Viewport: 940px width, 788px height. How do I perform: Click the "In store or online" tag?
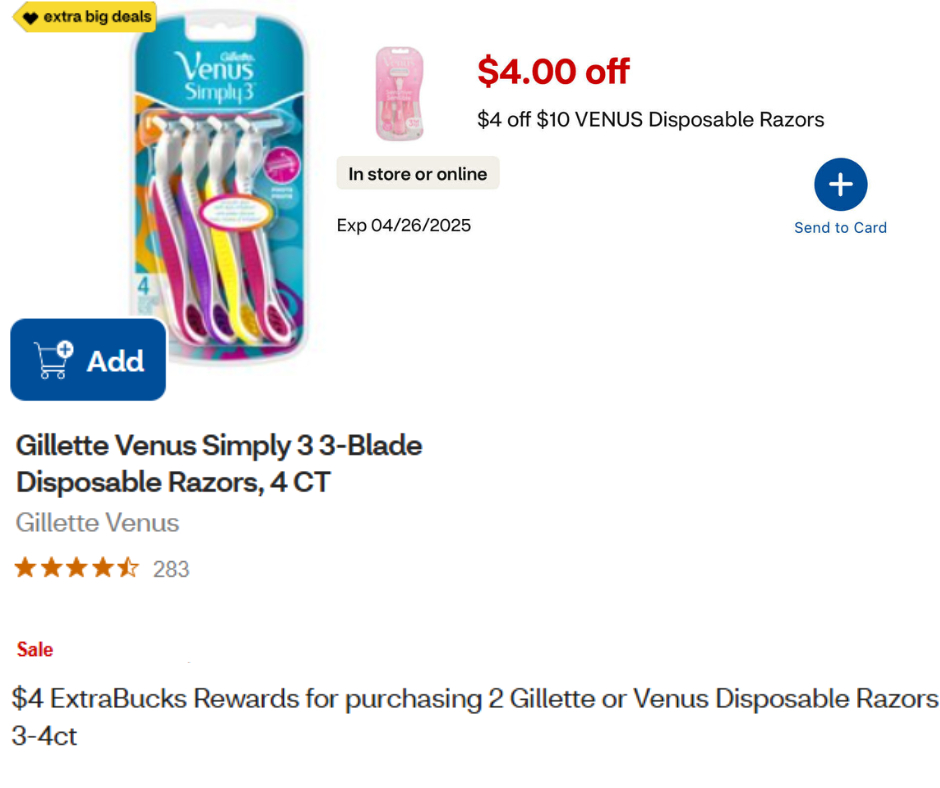pos(417,174)
